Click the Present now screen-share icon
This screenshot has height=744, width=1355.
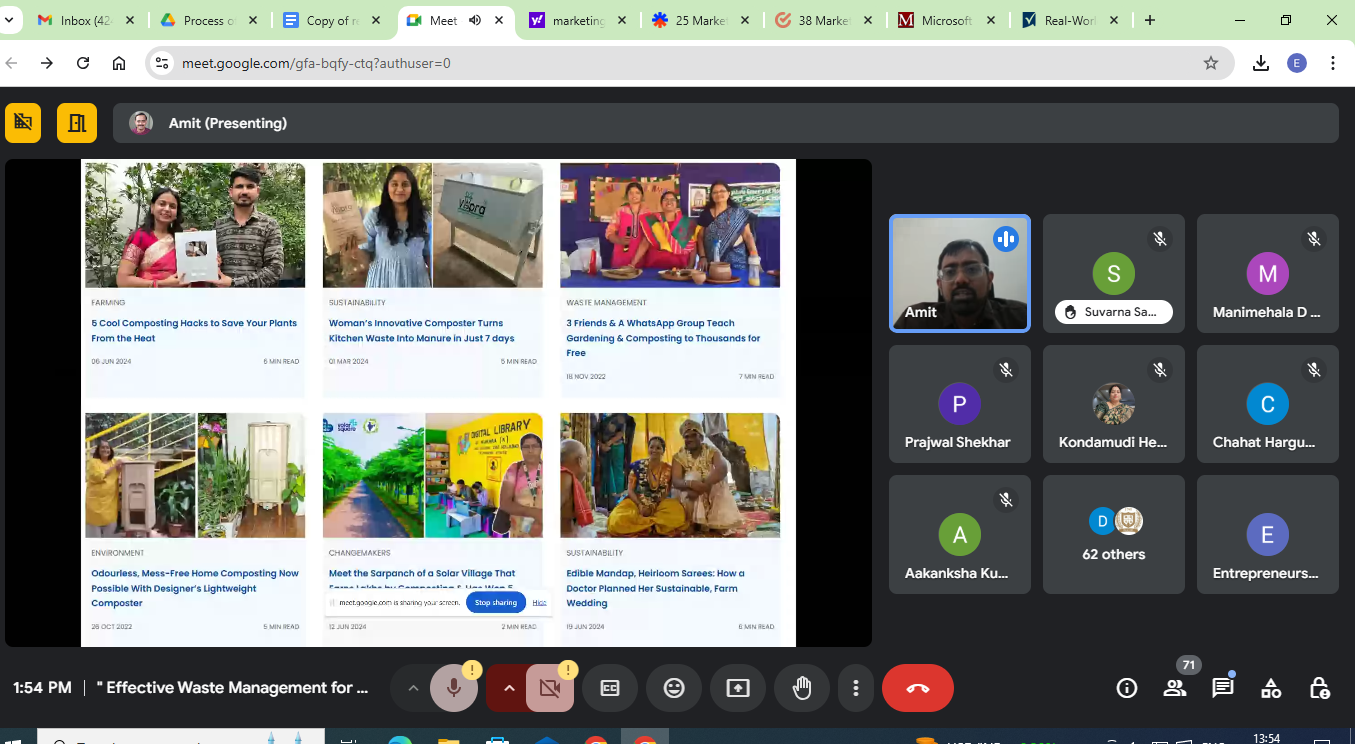[737, 688]
